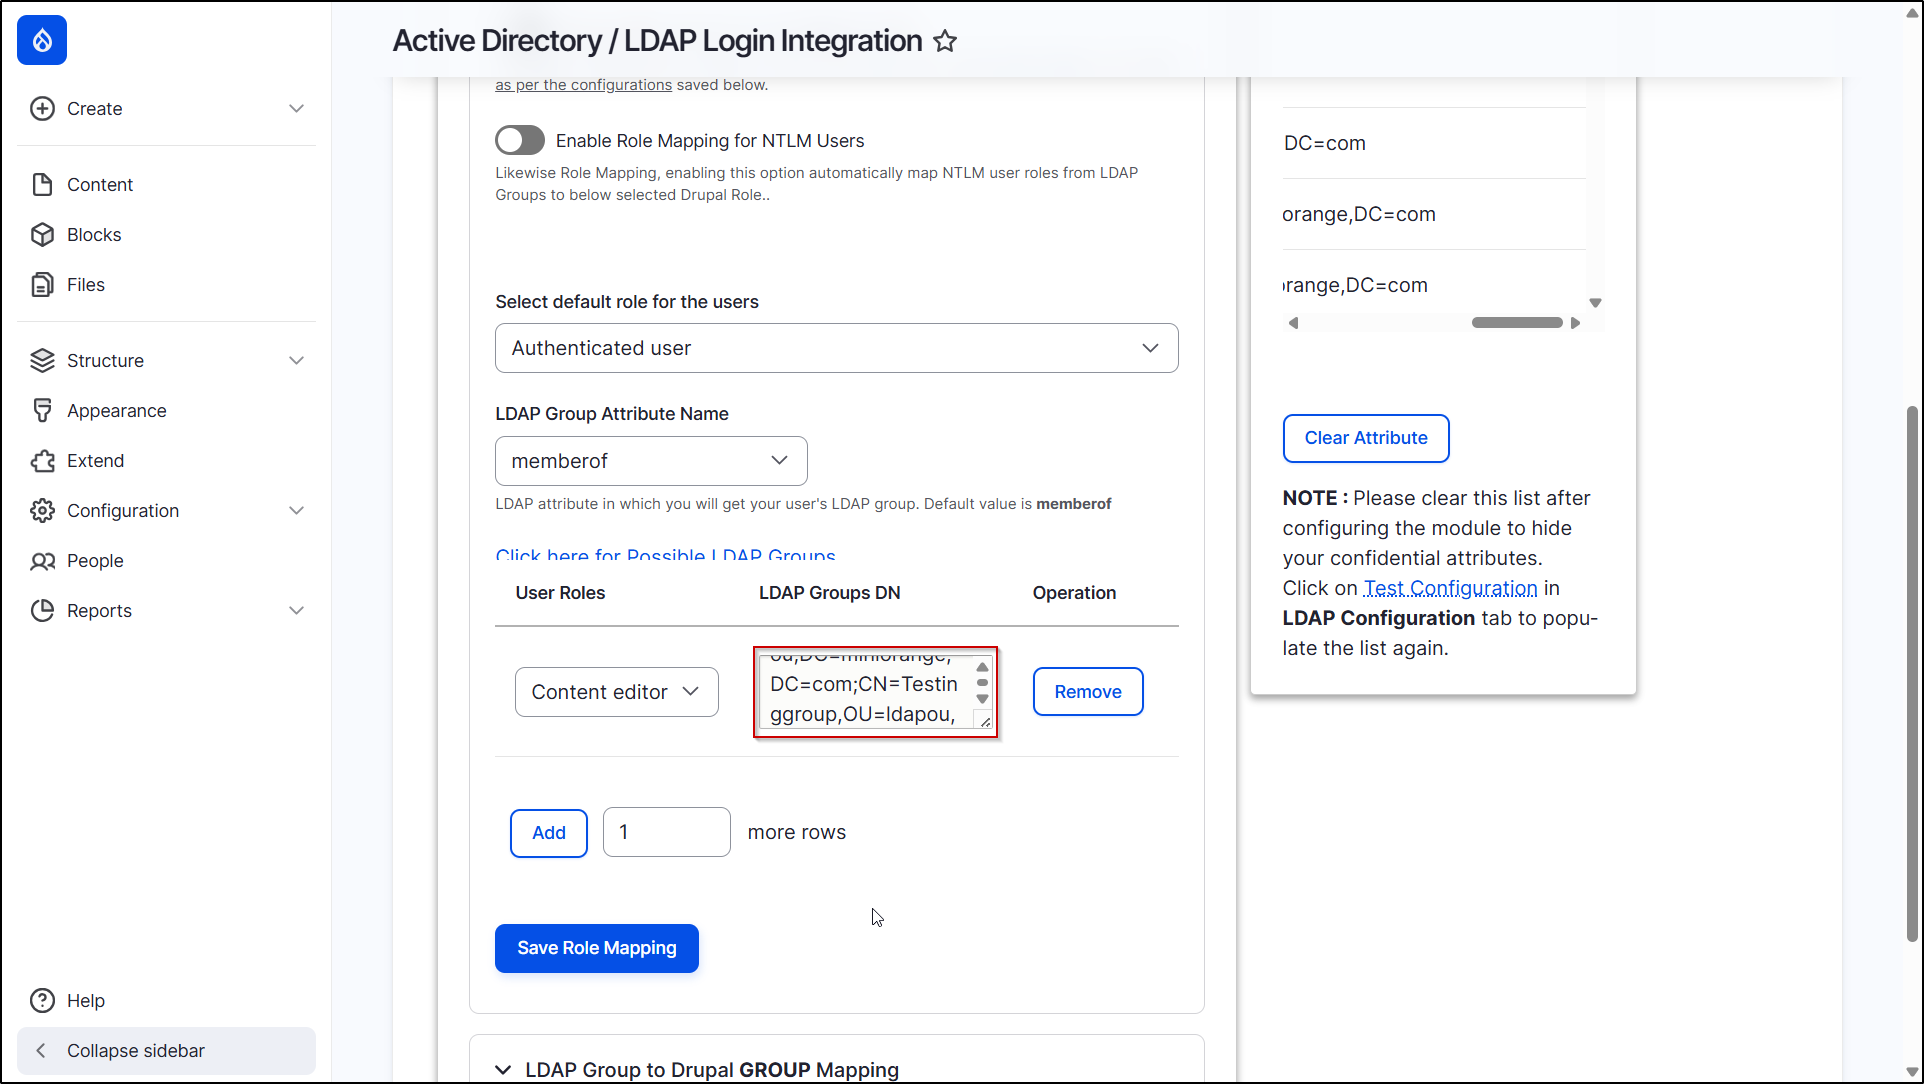Click the Help question mark icon
This screenshot has width=1924, height=1084.
42,1001
